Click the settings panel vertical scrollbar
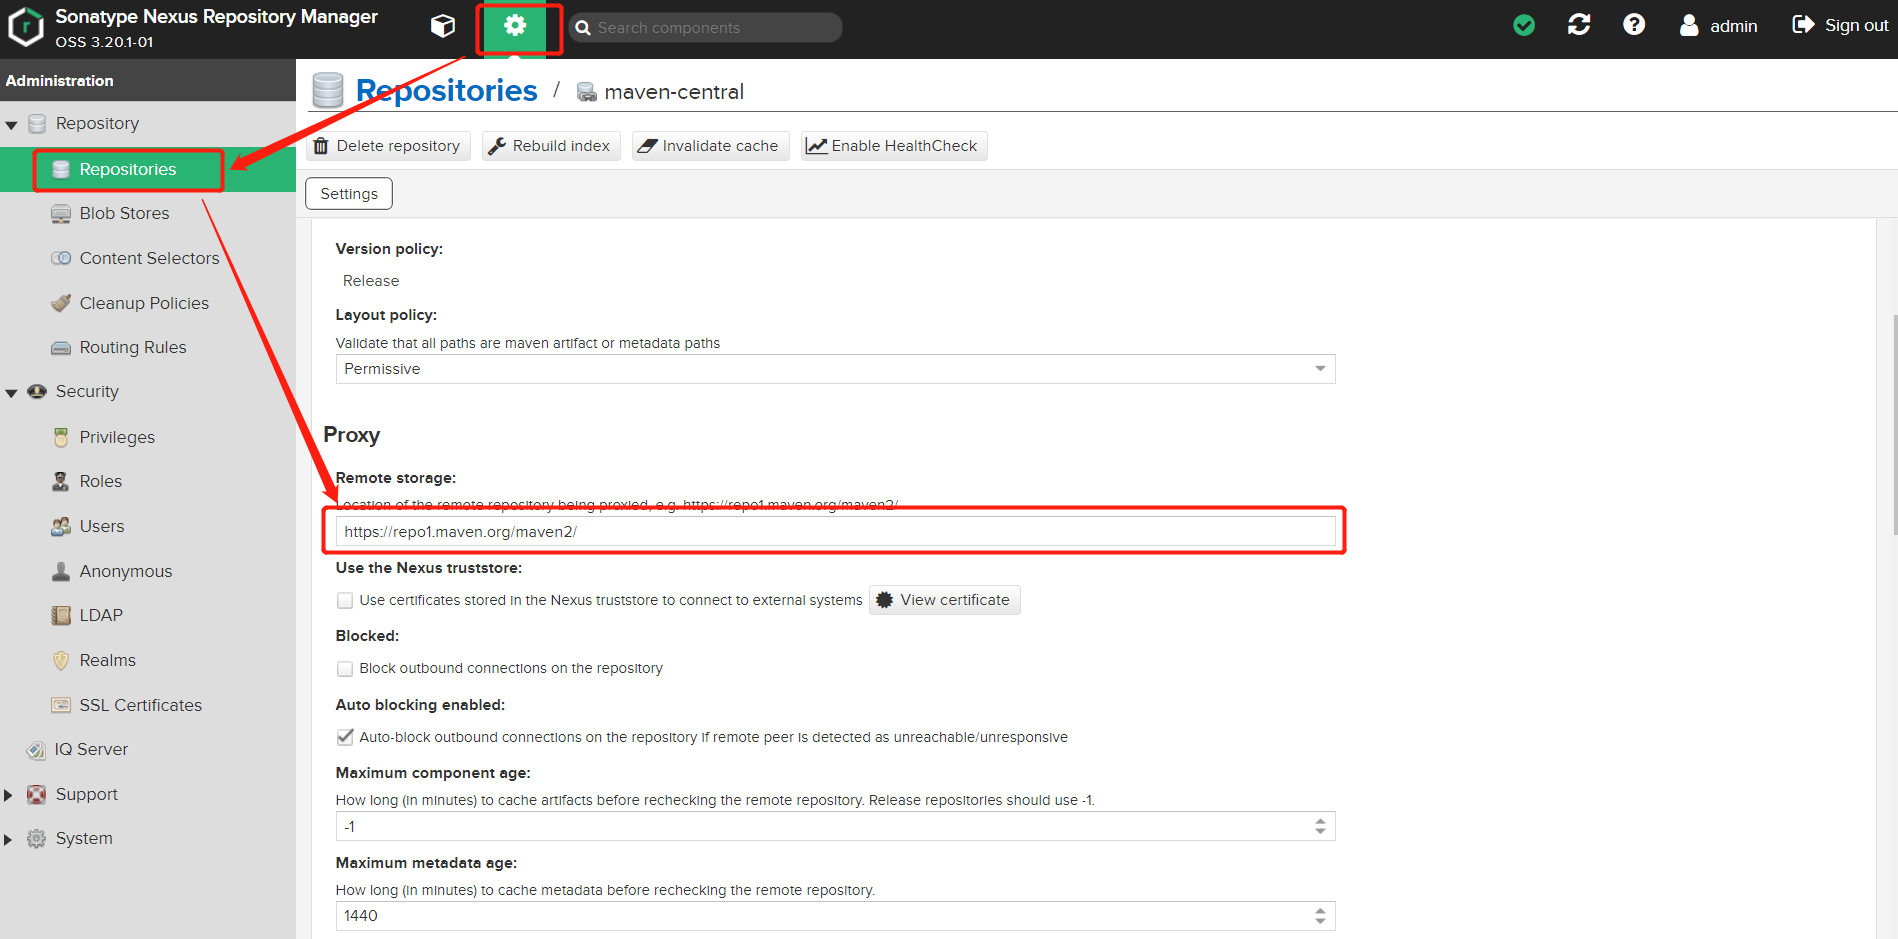 [x=1895, y=425]
